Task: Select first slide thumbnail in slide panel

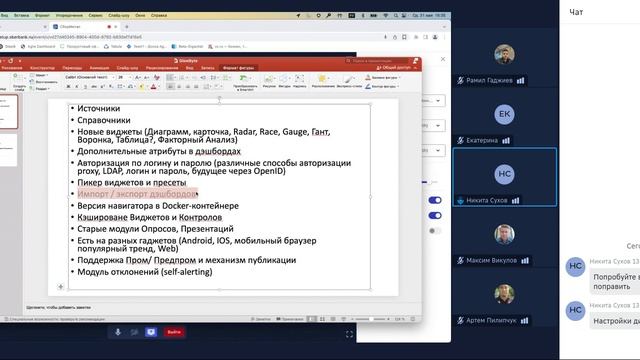Action: click(x=8, y=111)
